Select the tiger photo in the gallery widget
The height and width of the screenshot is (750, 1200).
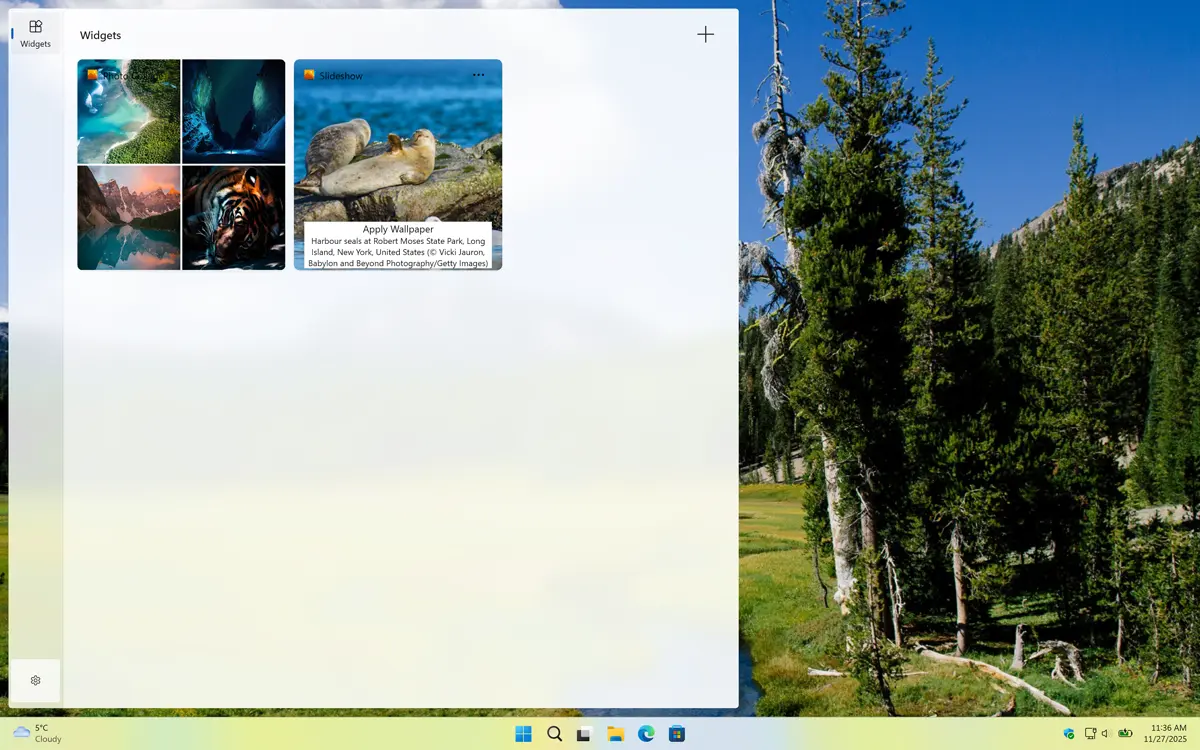tap(233, 217)
